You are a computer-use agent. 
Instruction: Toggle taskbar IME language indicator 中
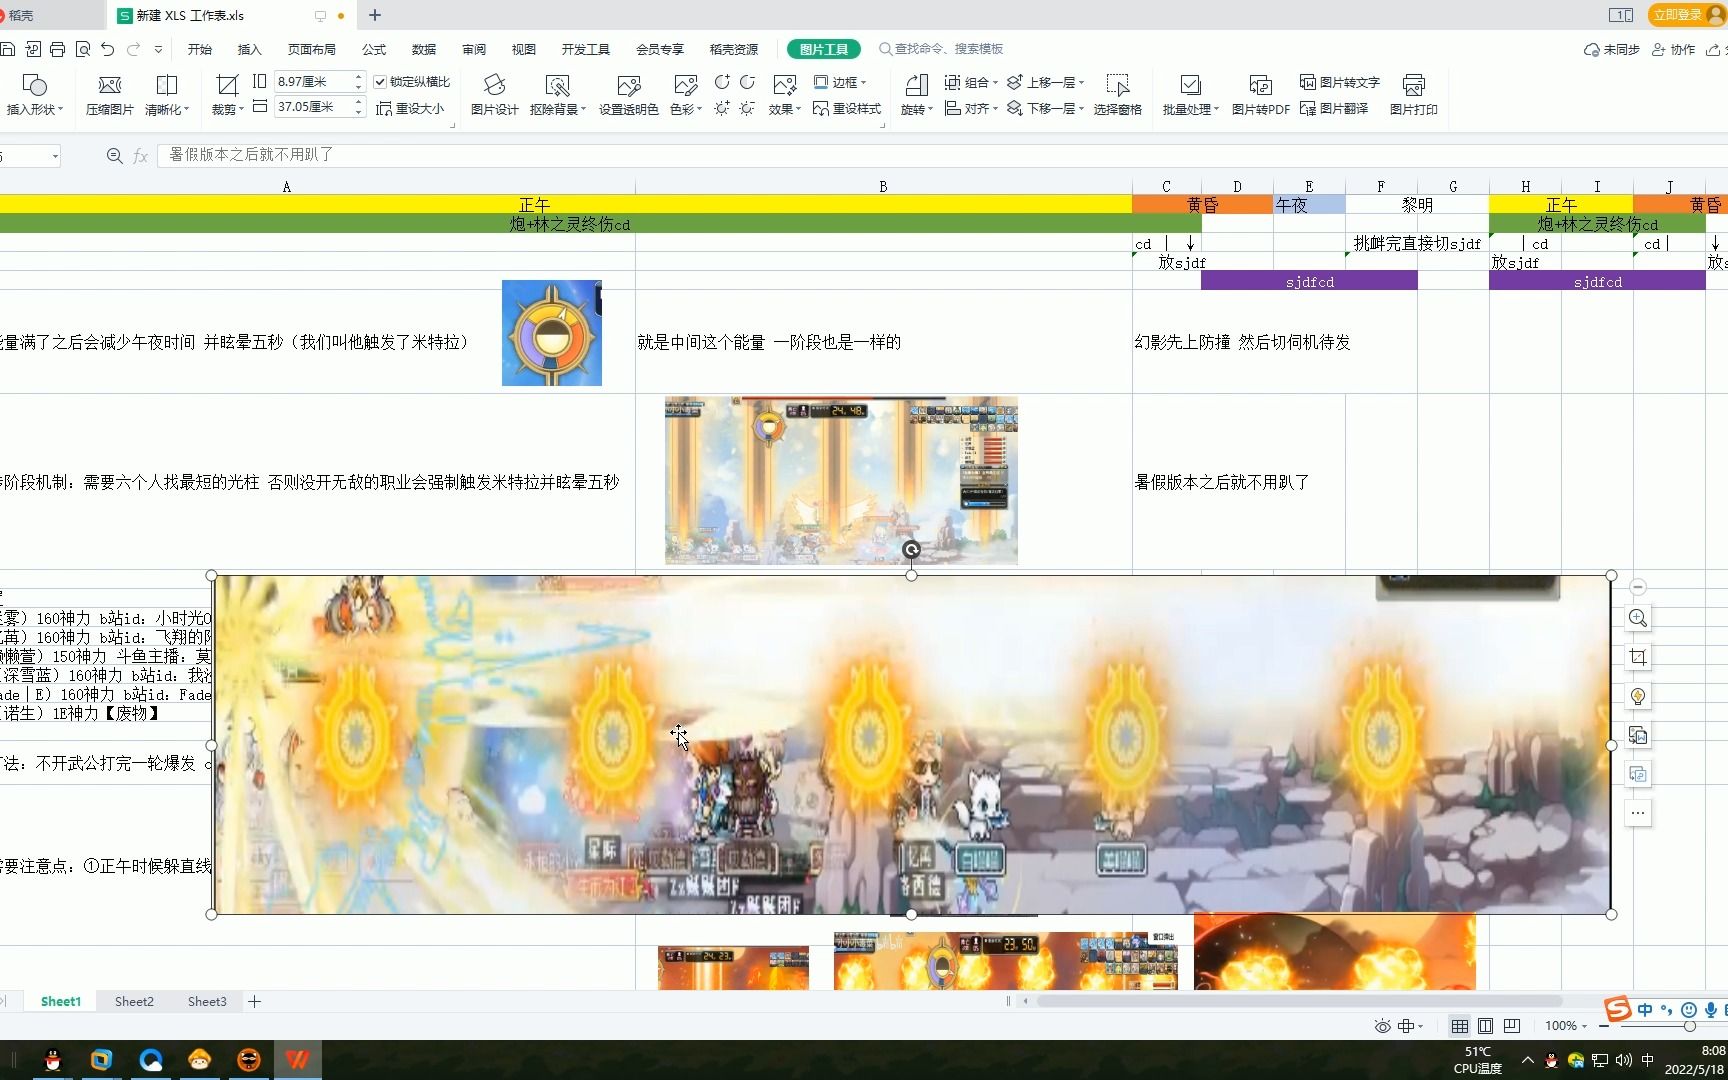1647,1060
